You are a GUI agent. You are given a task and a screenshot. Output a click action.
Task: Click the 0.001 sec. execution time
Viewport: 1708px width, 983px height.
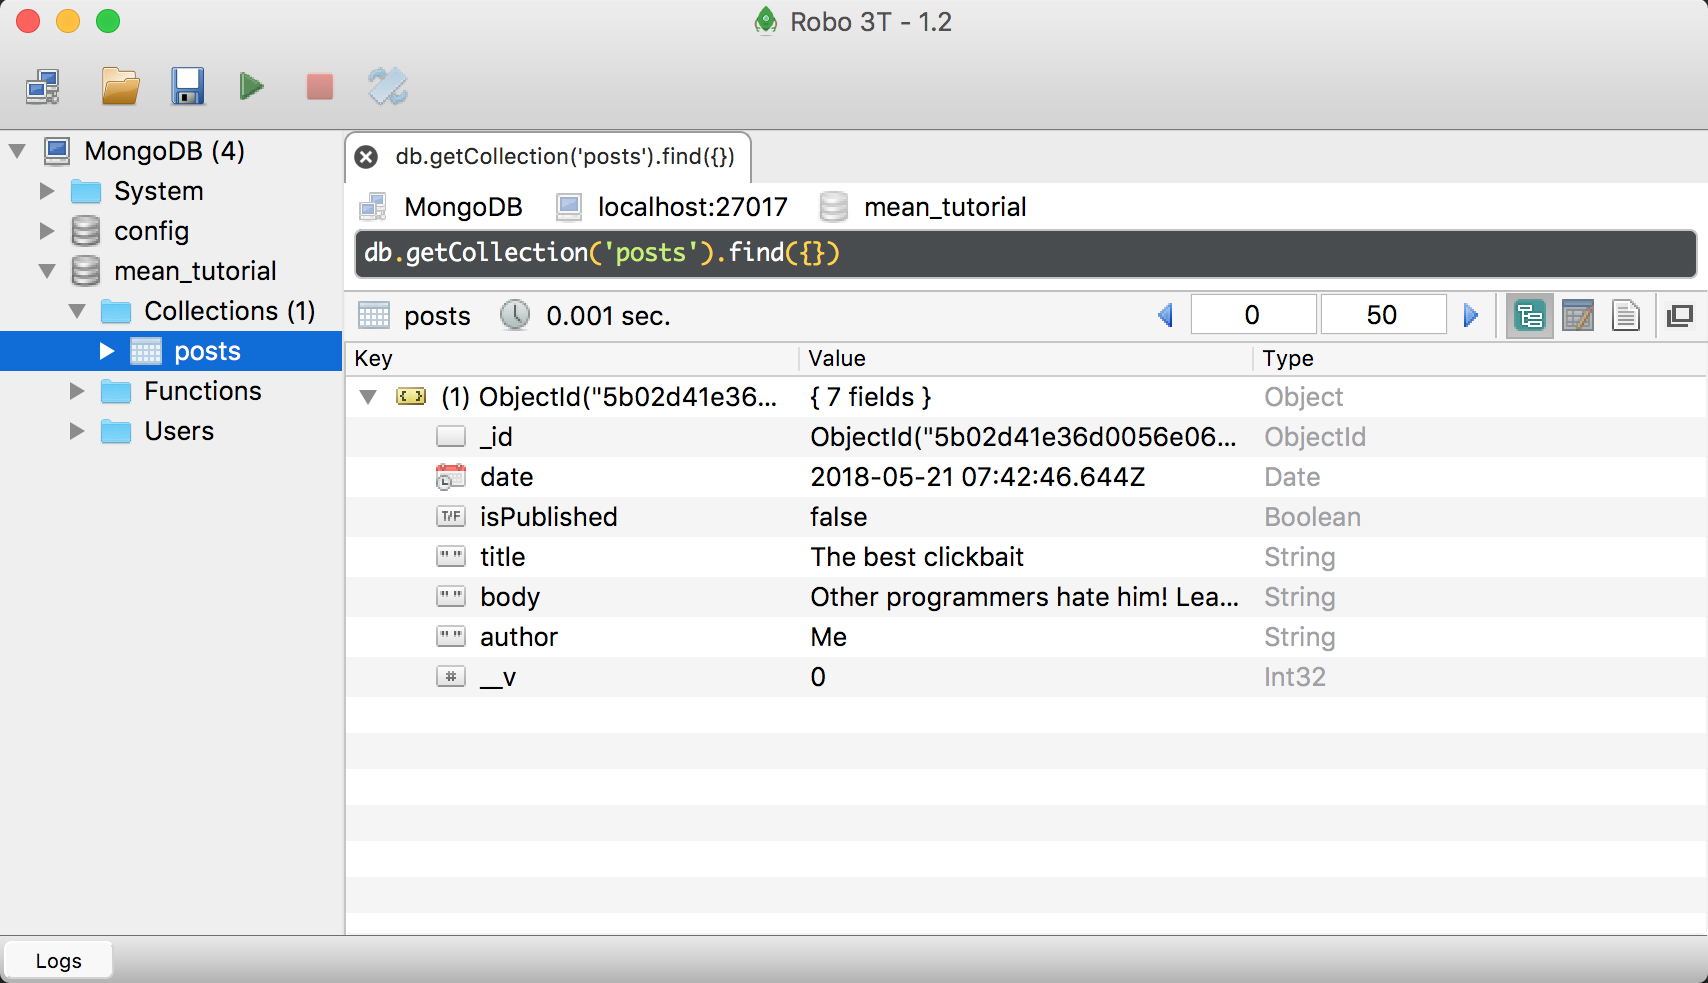(x=608, y=316)
